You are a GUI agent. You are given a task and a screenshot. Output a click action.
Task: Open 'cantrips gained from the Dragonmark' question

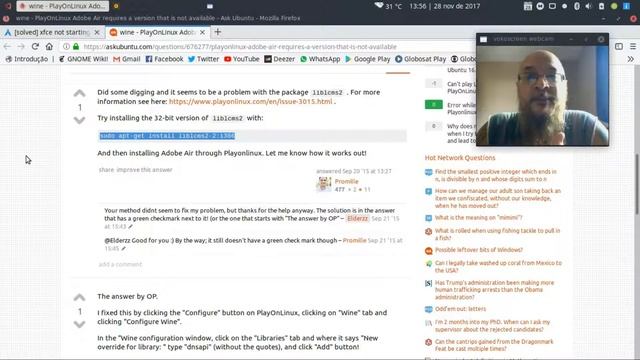click(494, 345)
